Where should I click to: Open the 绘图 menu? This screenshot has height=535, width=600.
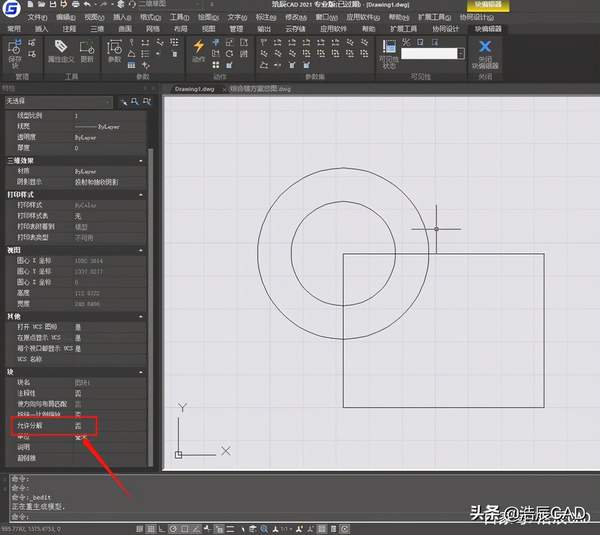click(209, 17)
